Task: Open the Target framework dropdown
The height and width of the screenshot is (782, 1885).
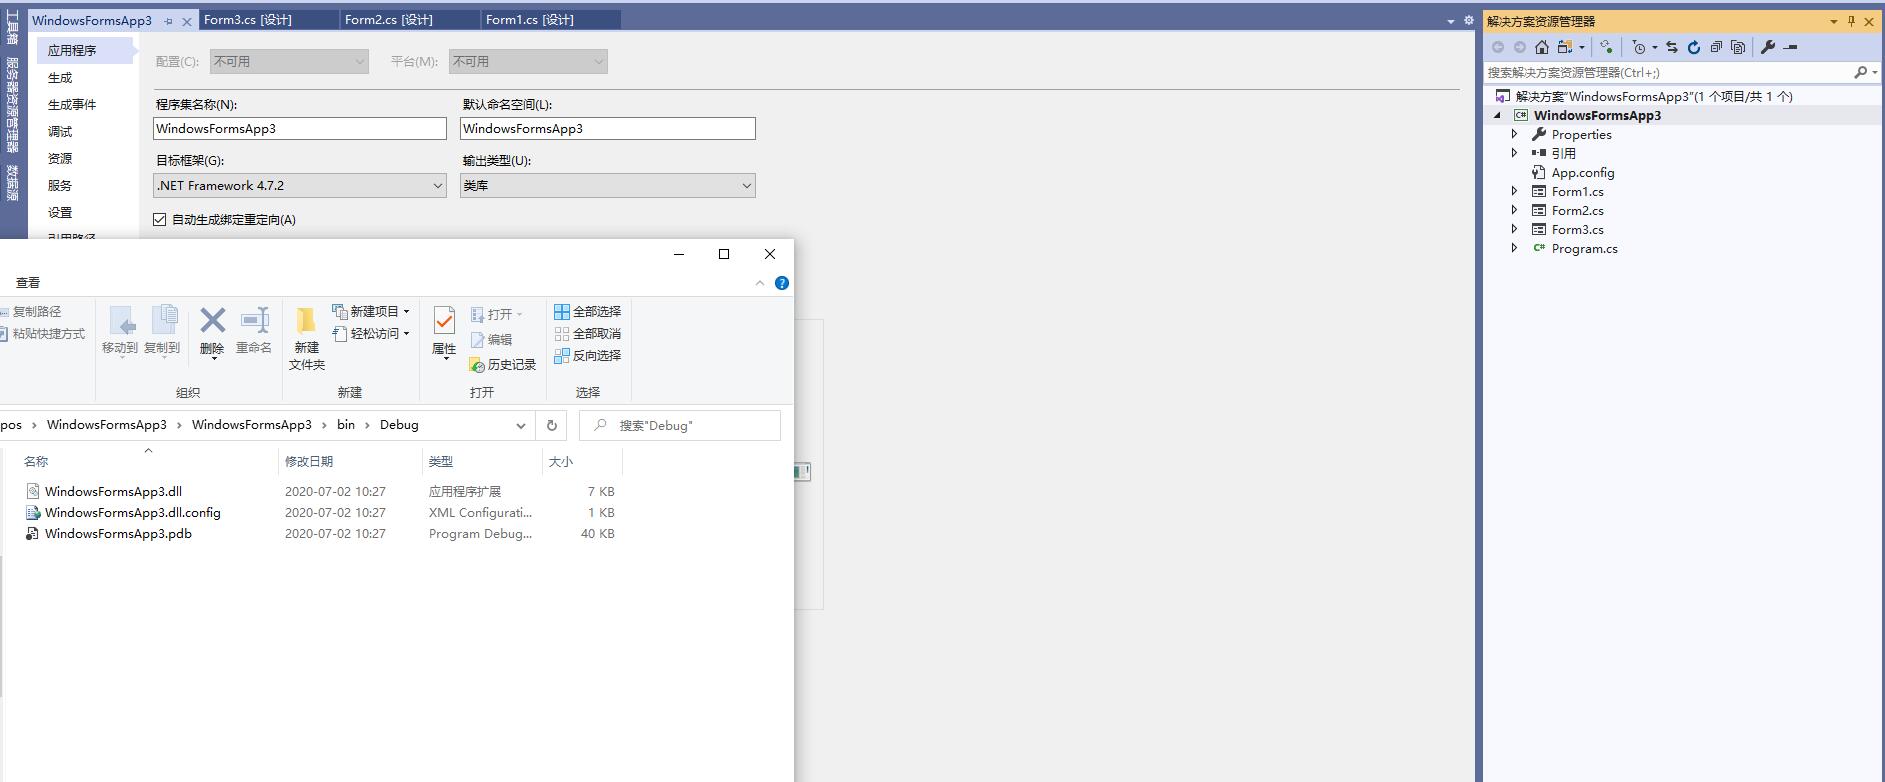Action: click(437, 185)
